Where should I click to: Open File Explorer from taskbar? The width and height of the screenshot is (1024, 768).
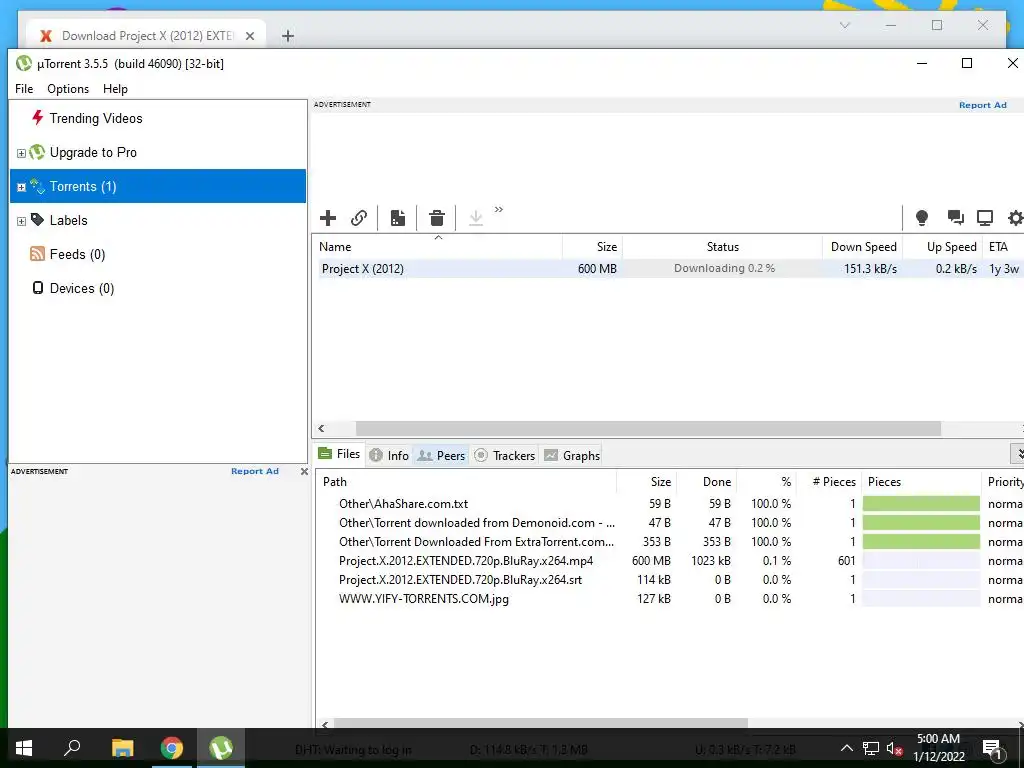(122, 748)
